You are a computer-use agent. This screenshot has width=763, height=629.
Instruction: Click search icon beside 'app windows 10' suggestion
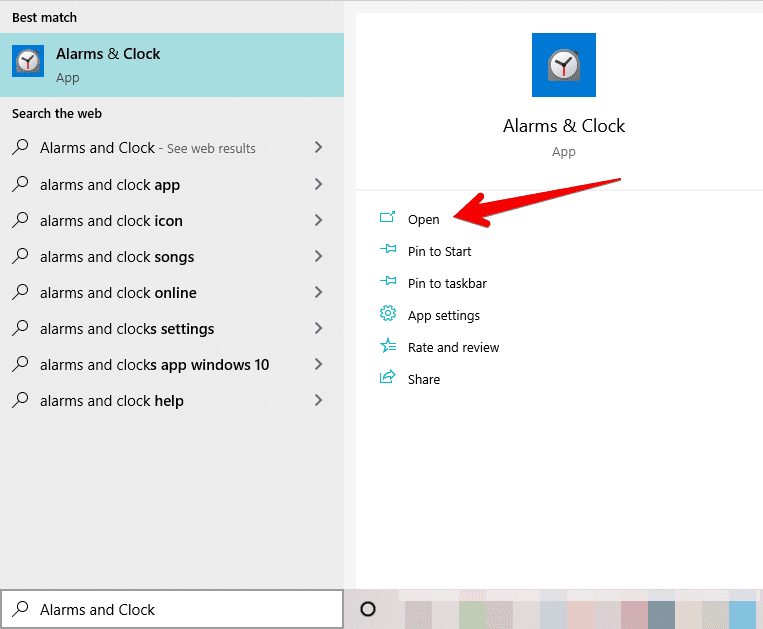pyautogui.click(x=20, y=364)
